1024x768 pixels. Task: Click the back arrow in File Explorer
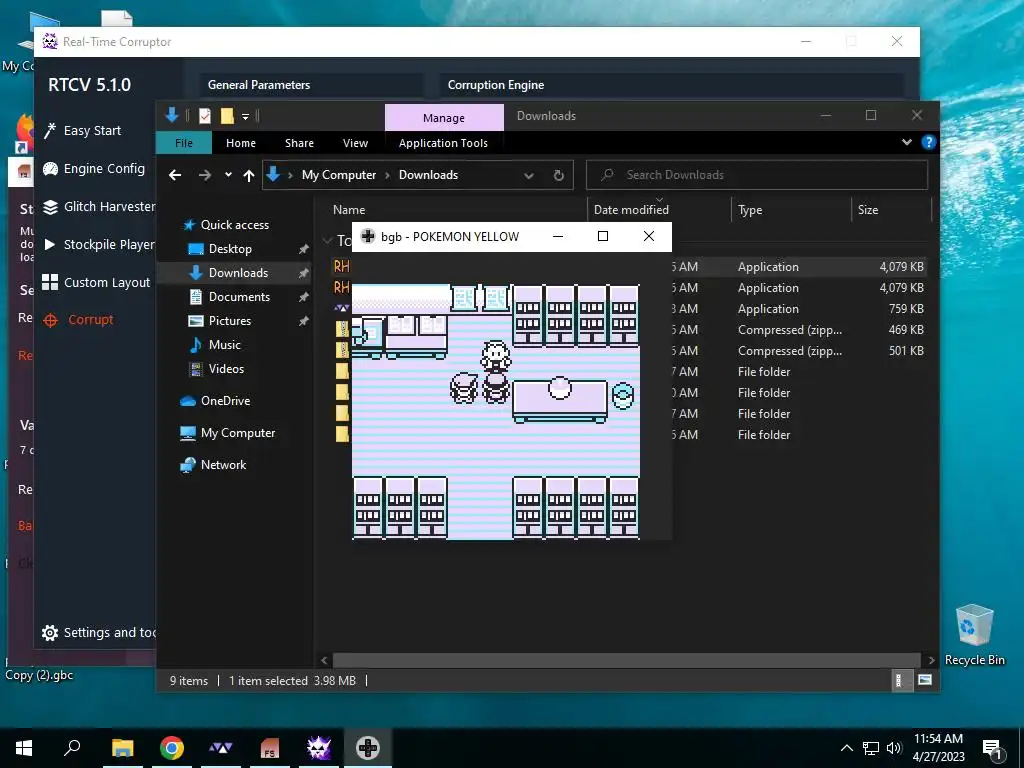[x=174, y=175]
